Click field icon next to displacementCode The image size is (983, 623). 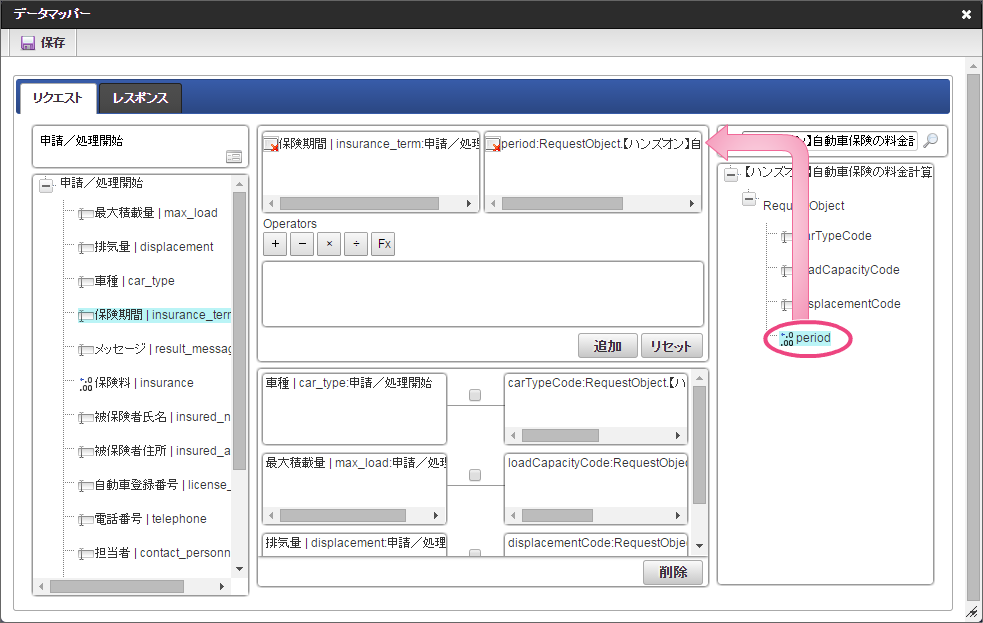pos(787,305)
